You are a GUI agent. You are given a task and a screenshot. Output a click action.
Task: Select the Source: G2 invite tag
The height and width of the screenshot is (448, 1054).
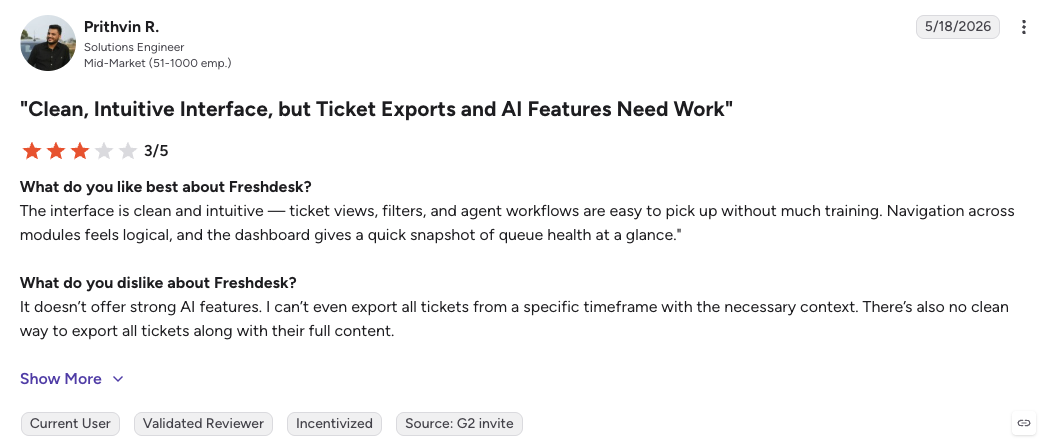click(459, 424)
